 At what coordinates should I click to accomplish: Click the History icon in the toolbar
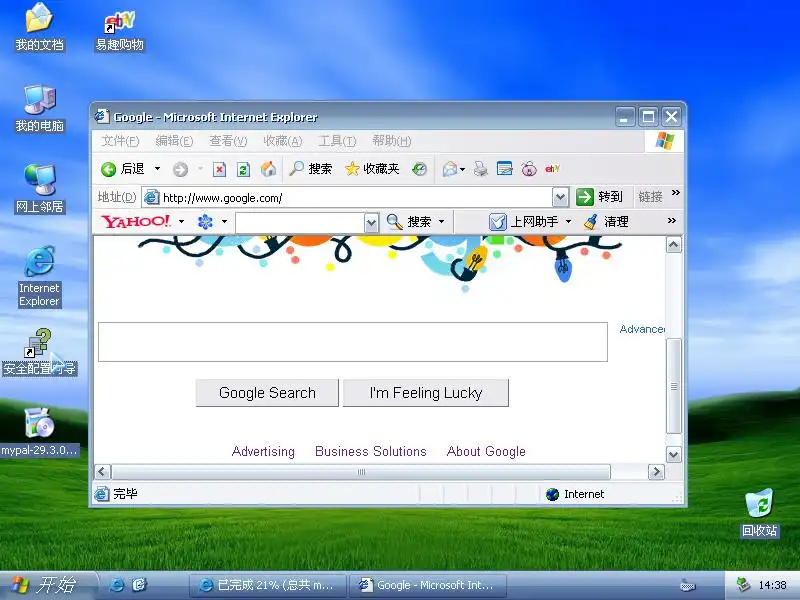point(419,169)
